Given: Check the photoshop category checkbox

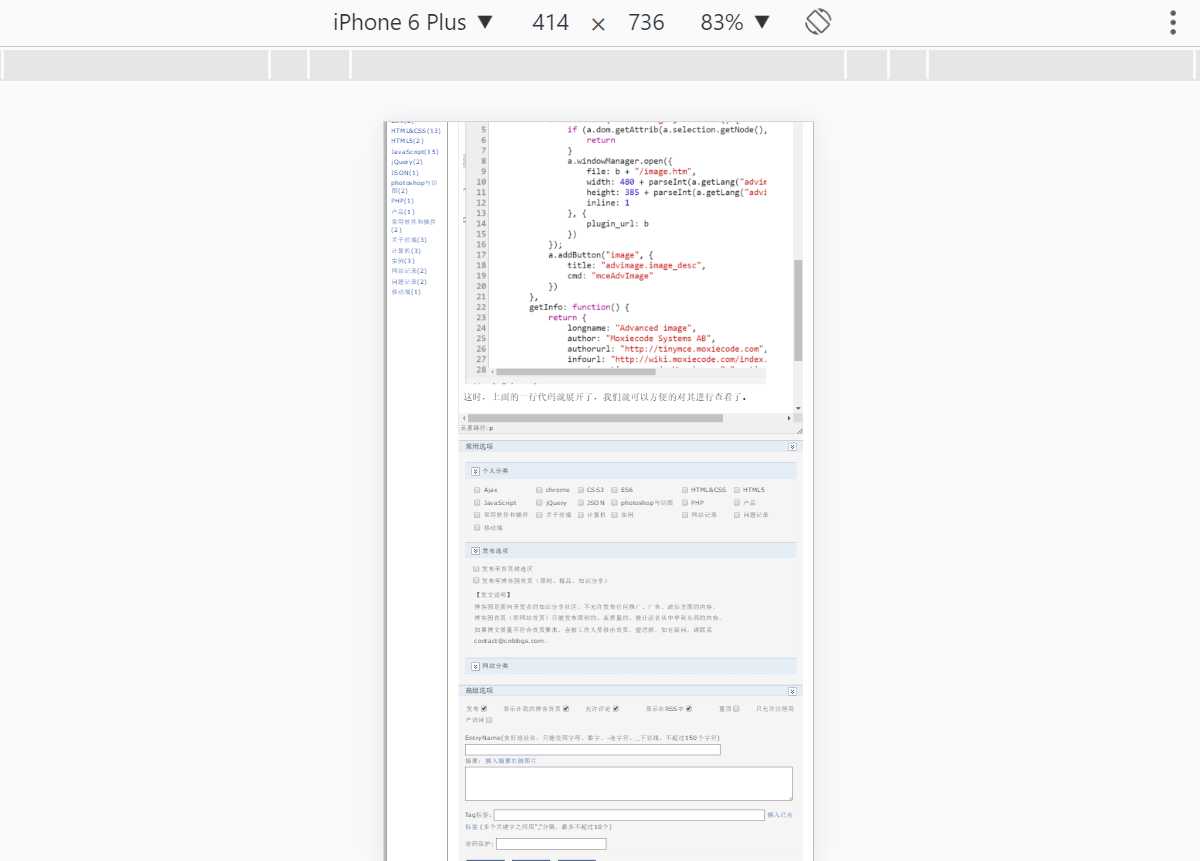Looking at the screenshot, I should click(614, 503).
